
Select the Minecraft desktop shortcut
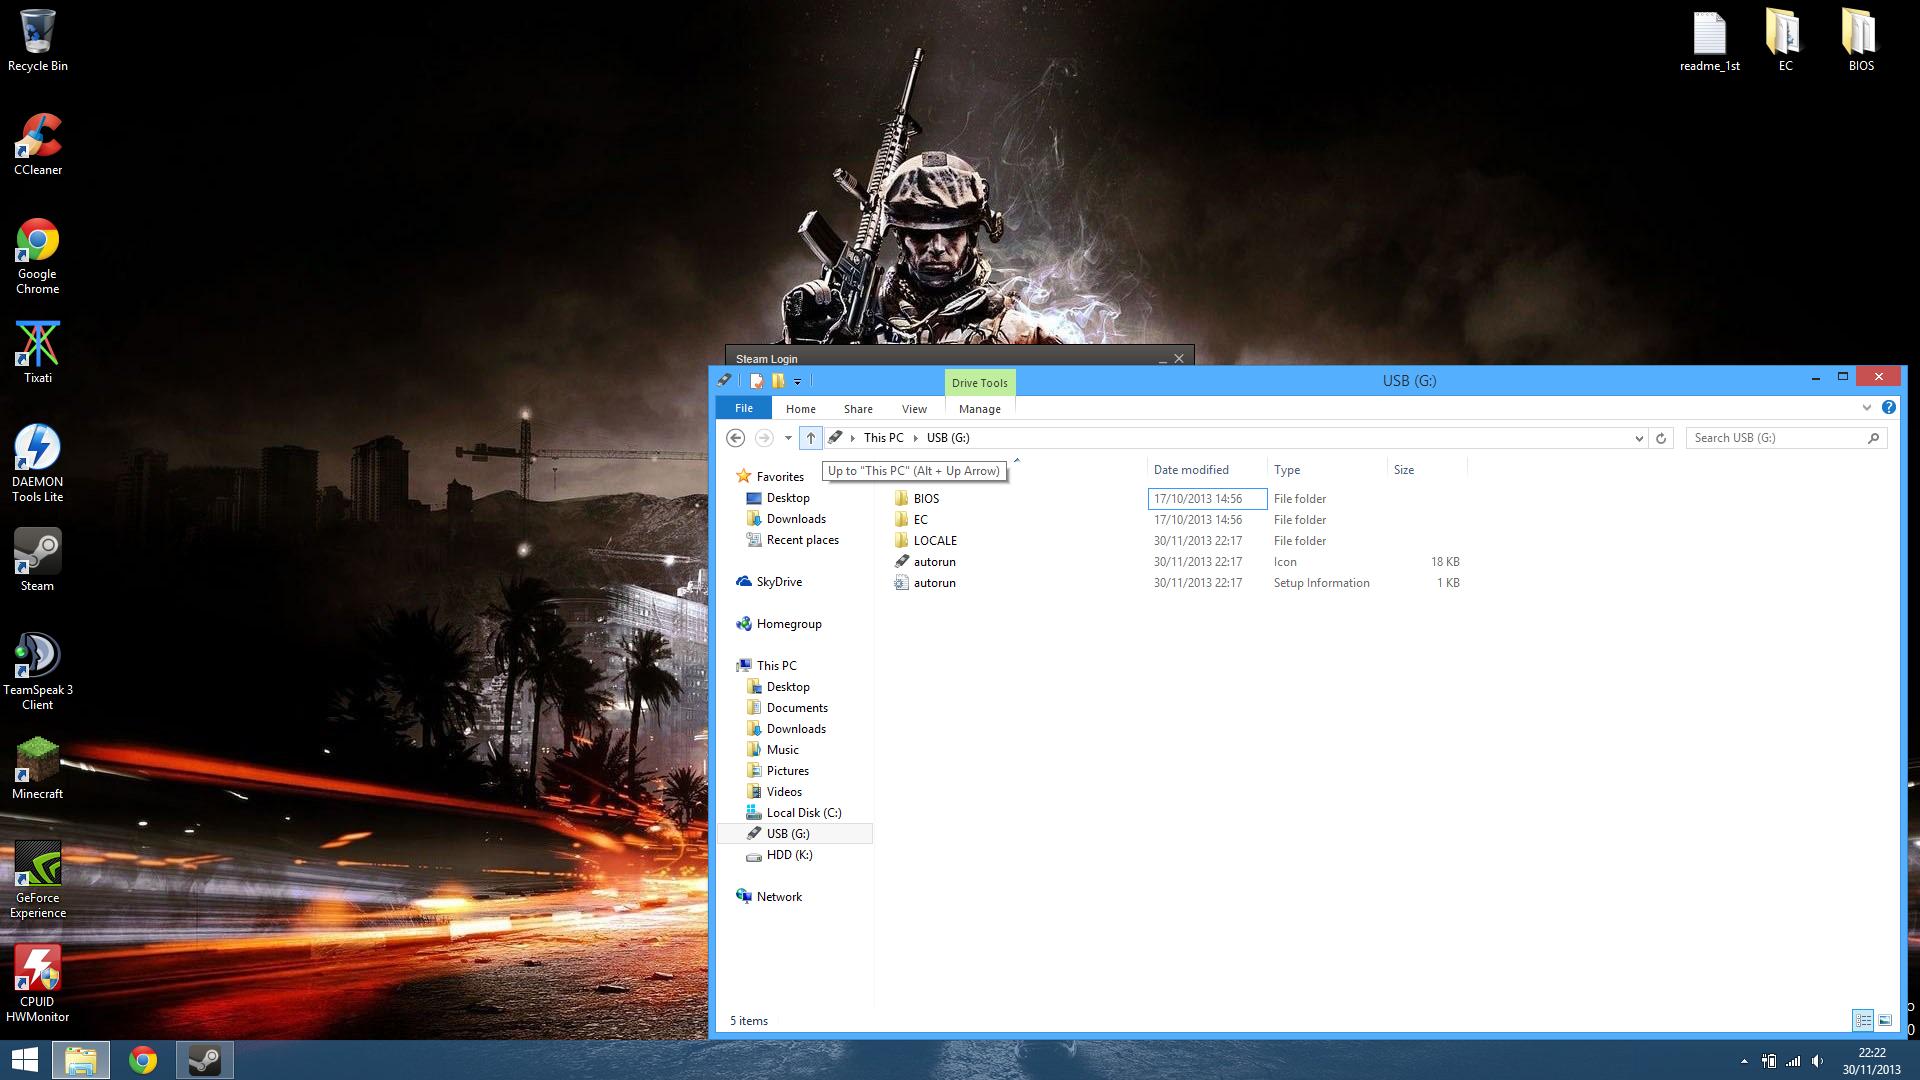[38, 768]
